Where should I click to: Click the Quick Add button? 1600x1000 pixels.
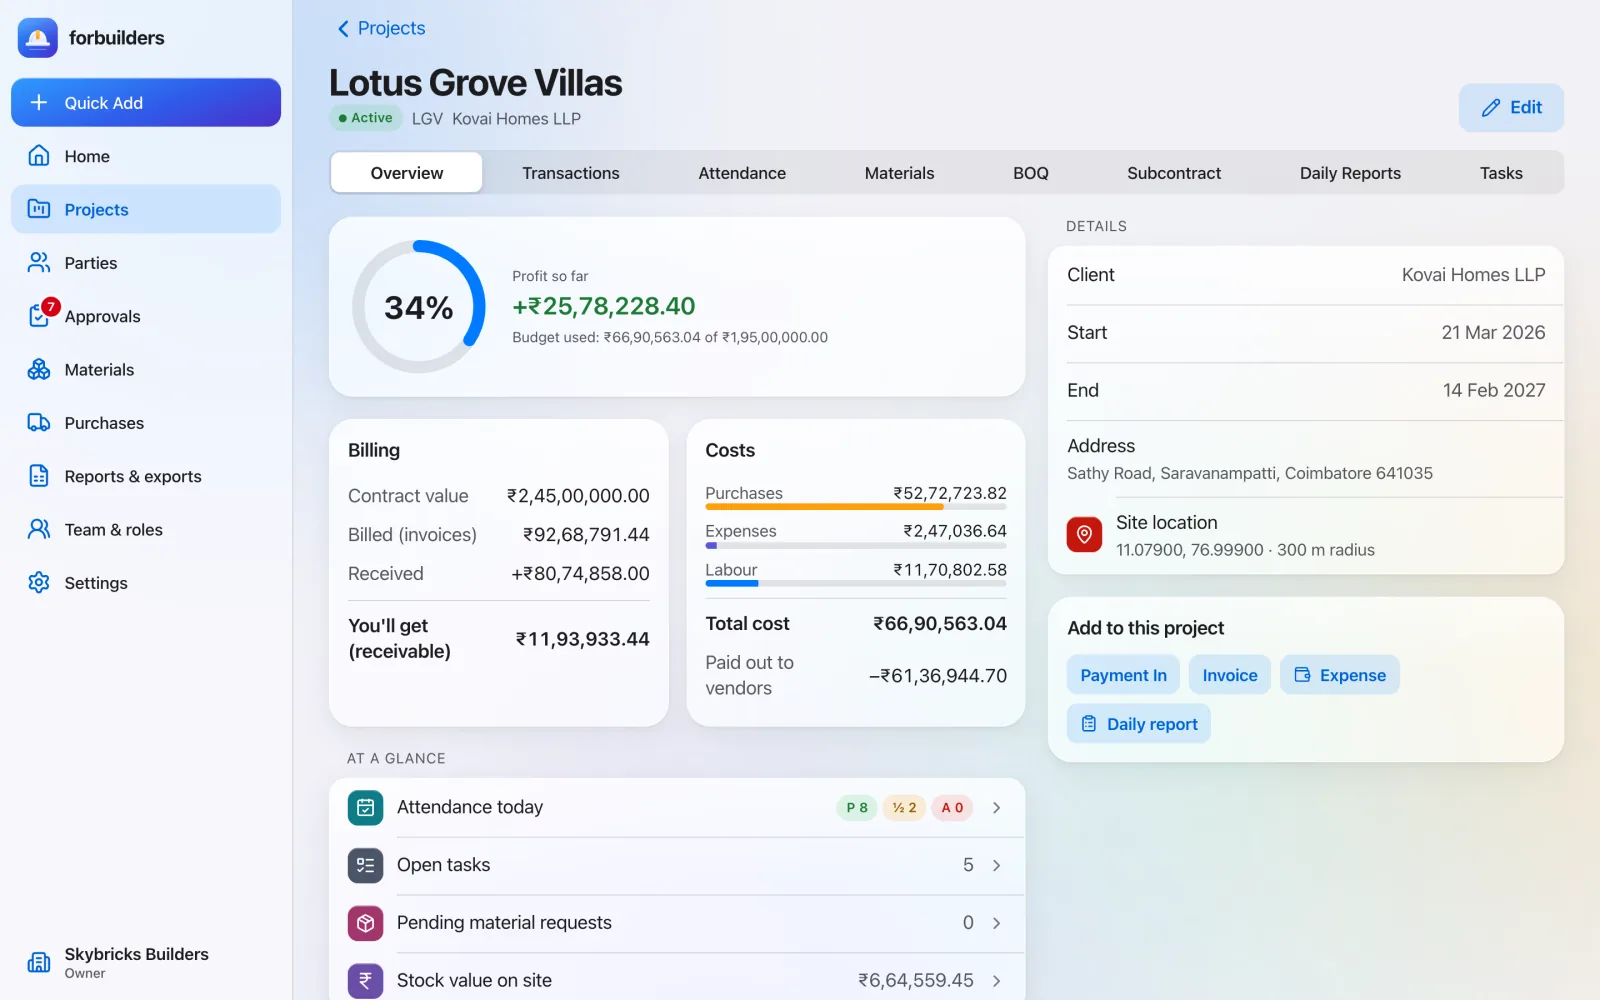coord(146,103)
